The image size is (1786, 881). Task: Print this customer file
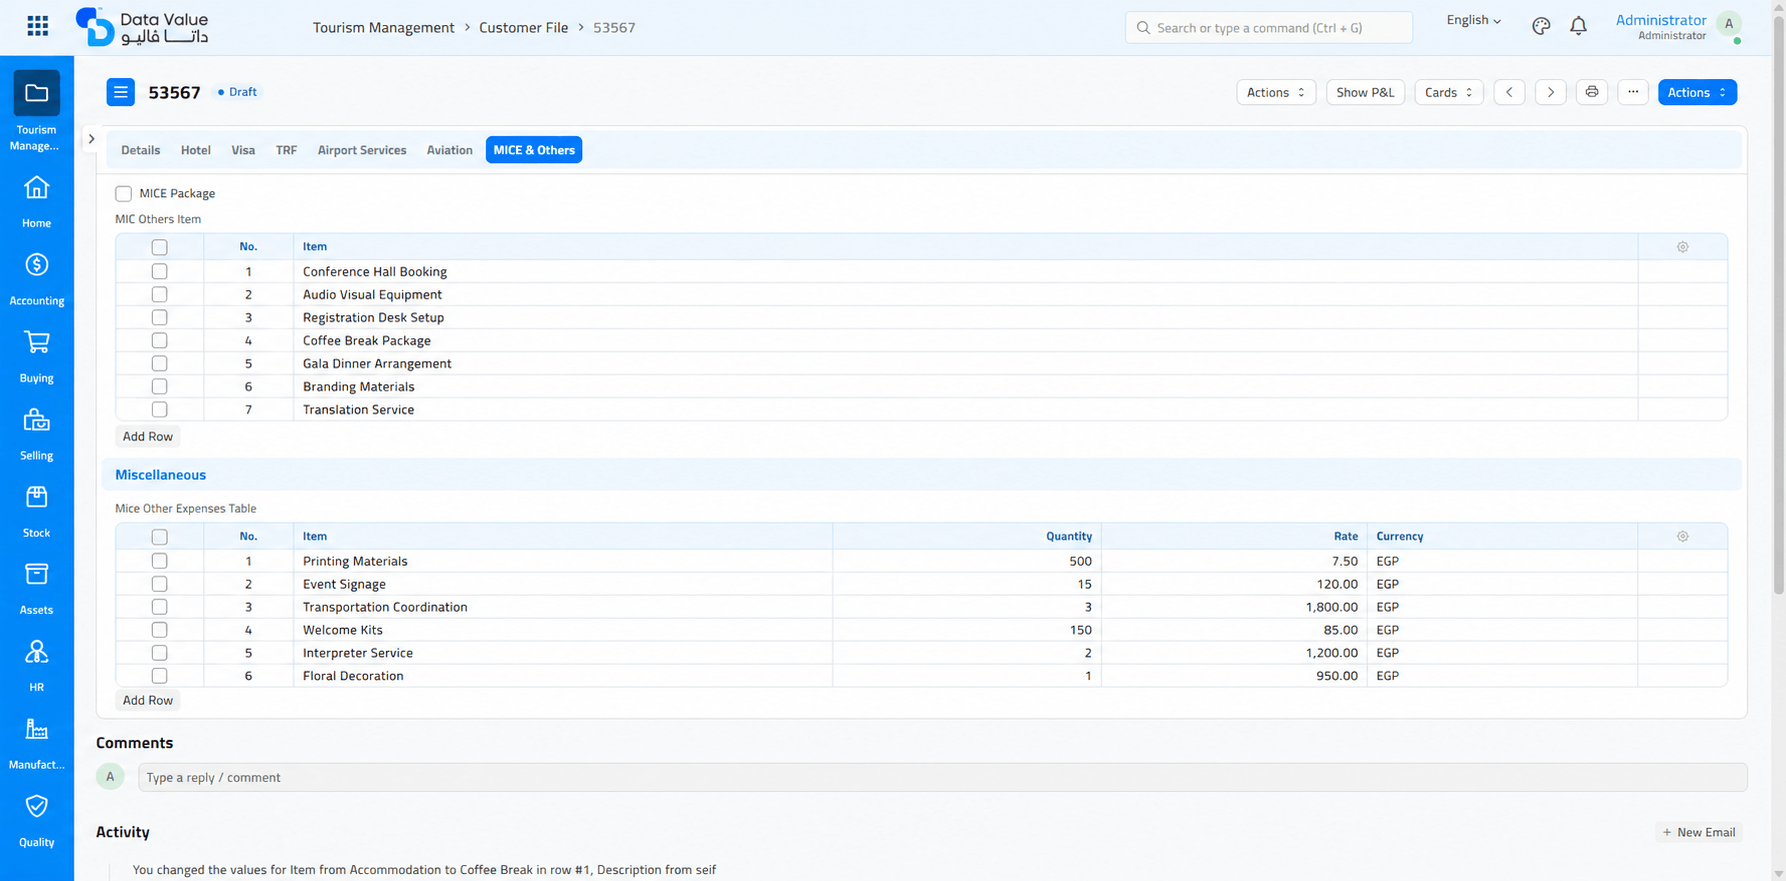pos(1592,92)
